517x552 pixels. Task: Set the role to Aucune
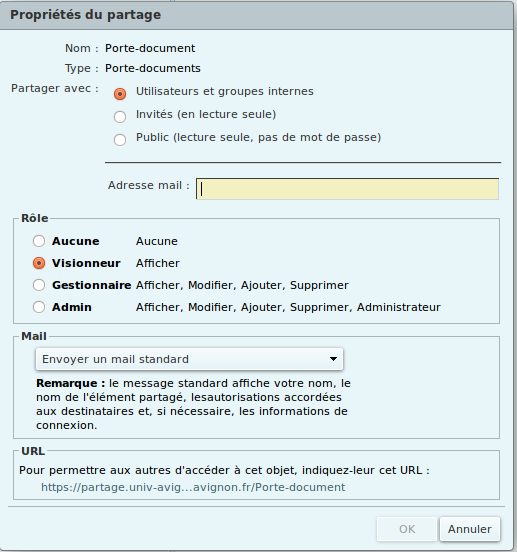pos(39,241)
